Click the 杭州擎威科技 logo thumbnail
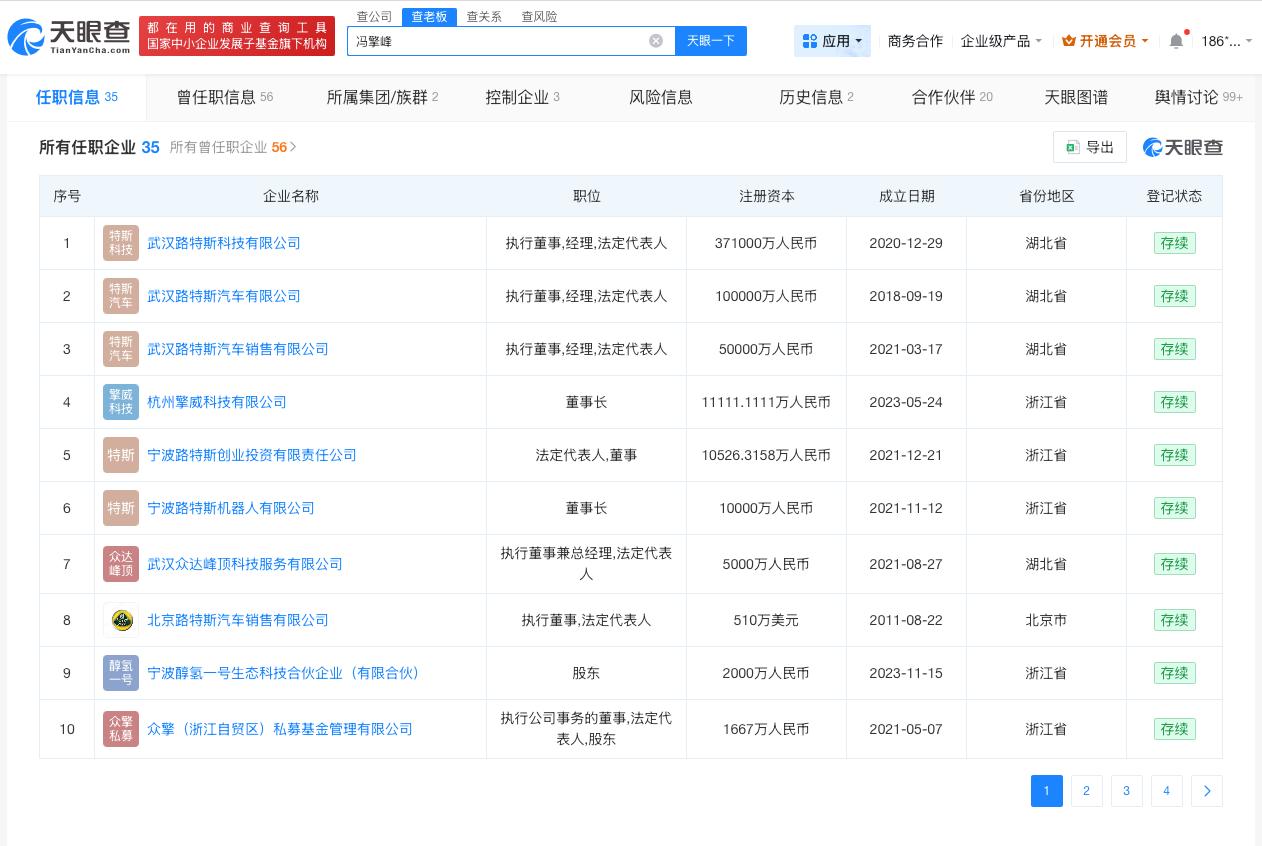The height and width of the screenshot is (846, 1262). coord(121,402)
